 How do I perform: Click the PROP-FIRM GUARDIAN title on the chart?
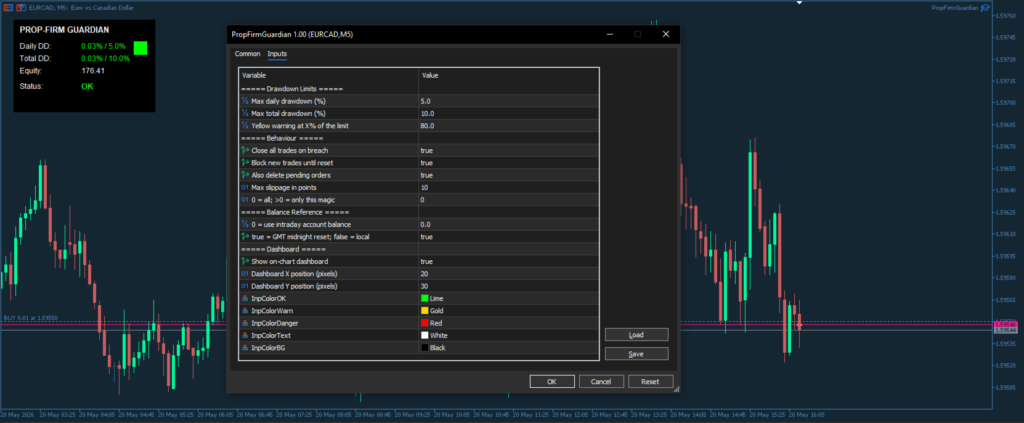pyautogui.click(x=65, y=30)
